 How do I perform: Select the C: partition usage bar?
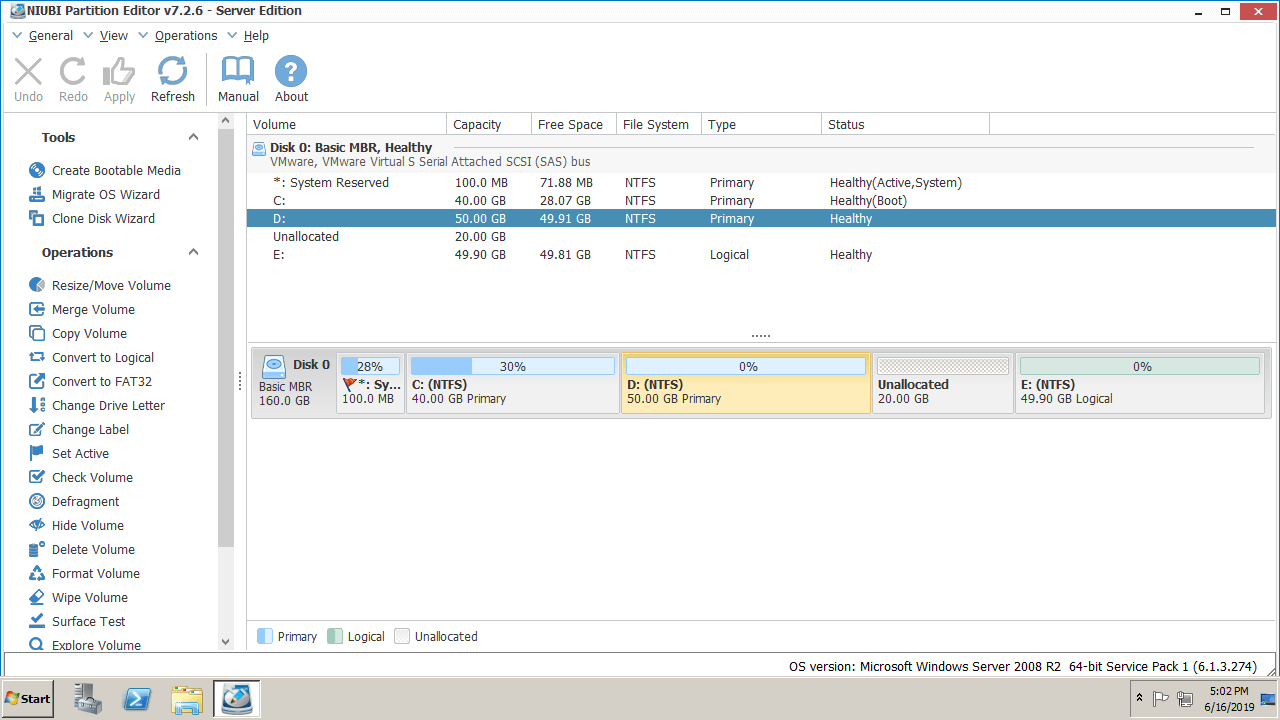pos(512,367)
